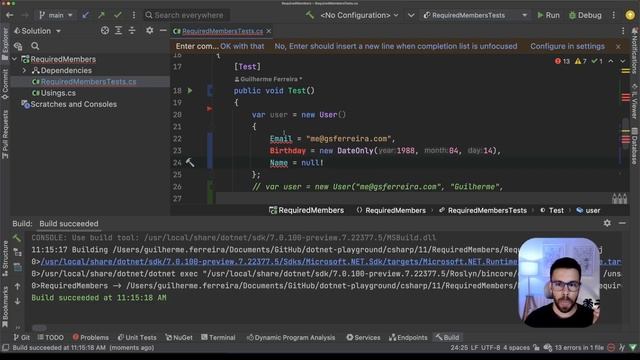Close the Enter completion notification banner
The width and height of the screenshot is (640, 360).
tap(618, 46)
